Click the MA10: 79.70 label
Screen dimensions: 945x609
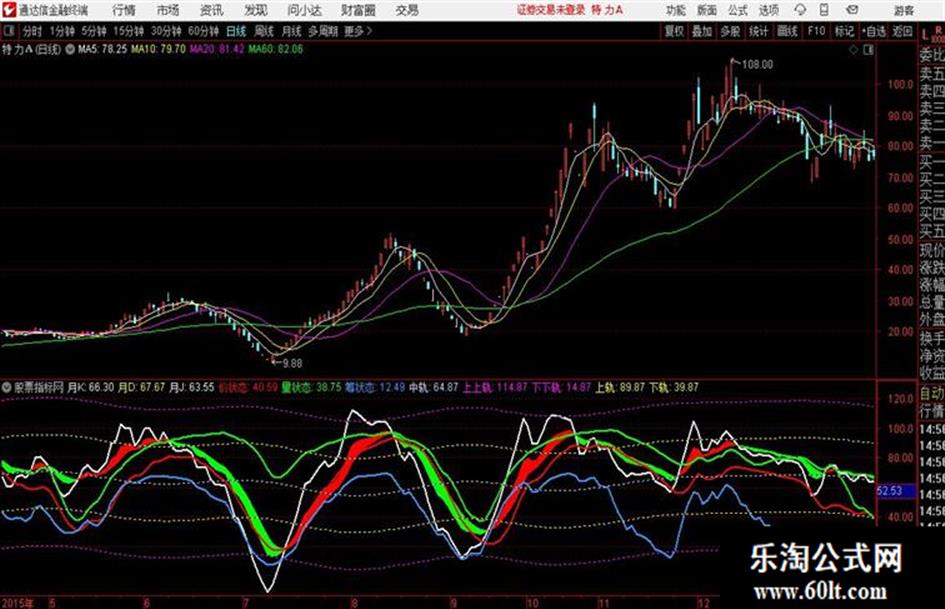(x=159, y=49)
